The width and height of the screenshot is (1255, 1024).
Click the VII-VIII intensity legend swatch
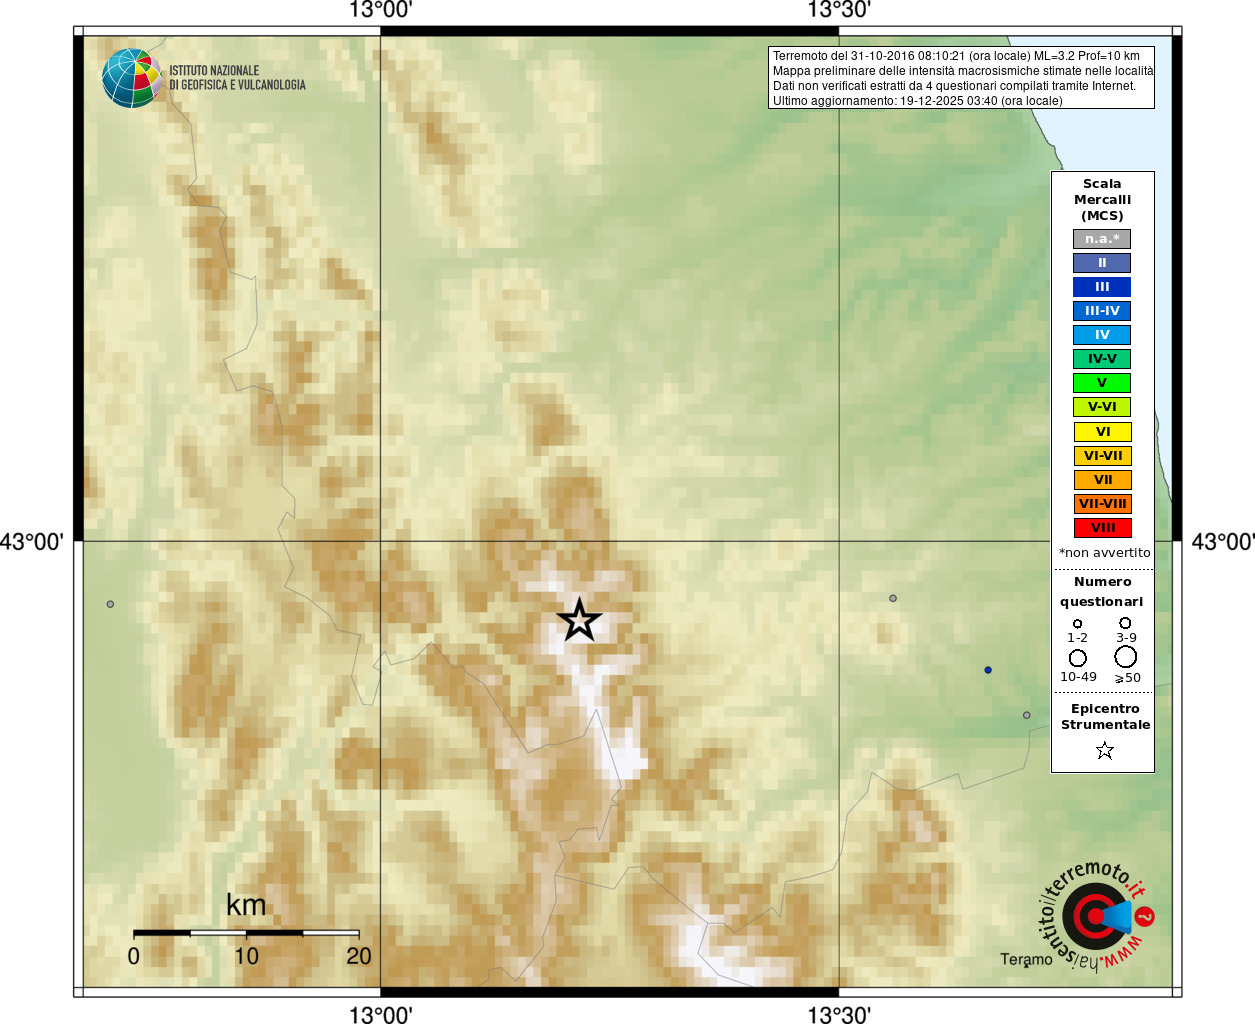pos(1102,504)
